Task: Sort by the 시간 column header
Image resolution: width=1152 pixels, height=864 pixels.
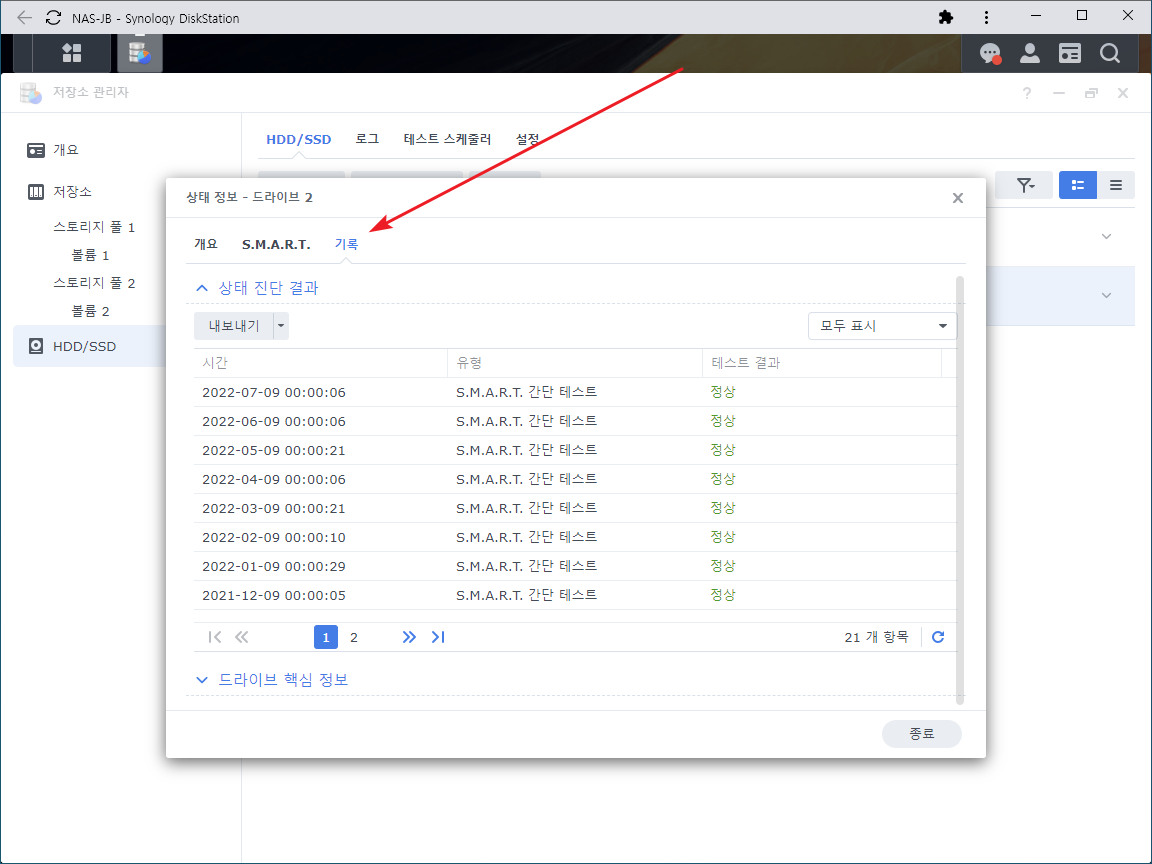Action: pyautogui.click(x=321, y=363)
